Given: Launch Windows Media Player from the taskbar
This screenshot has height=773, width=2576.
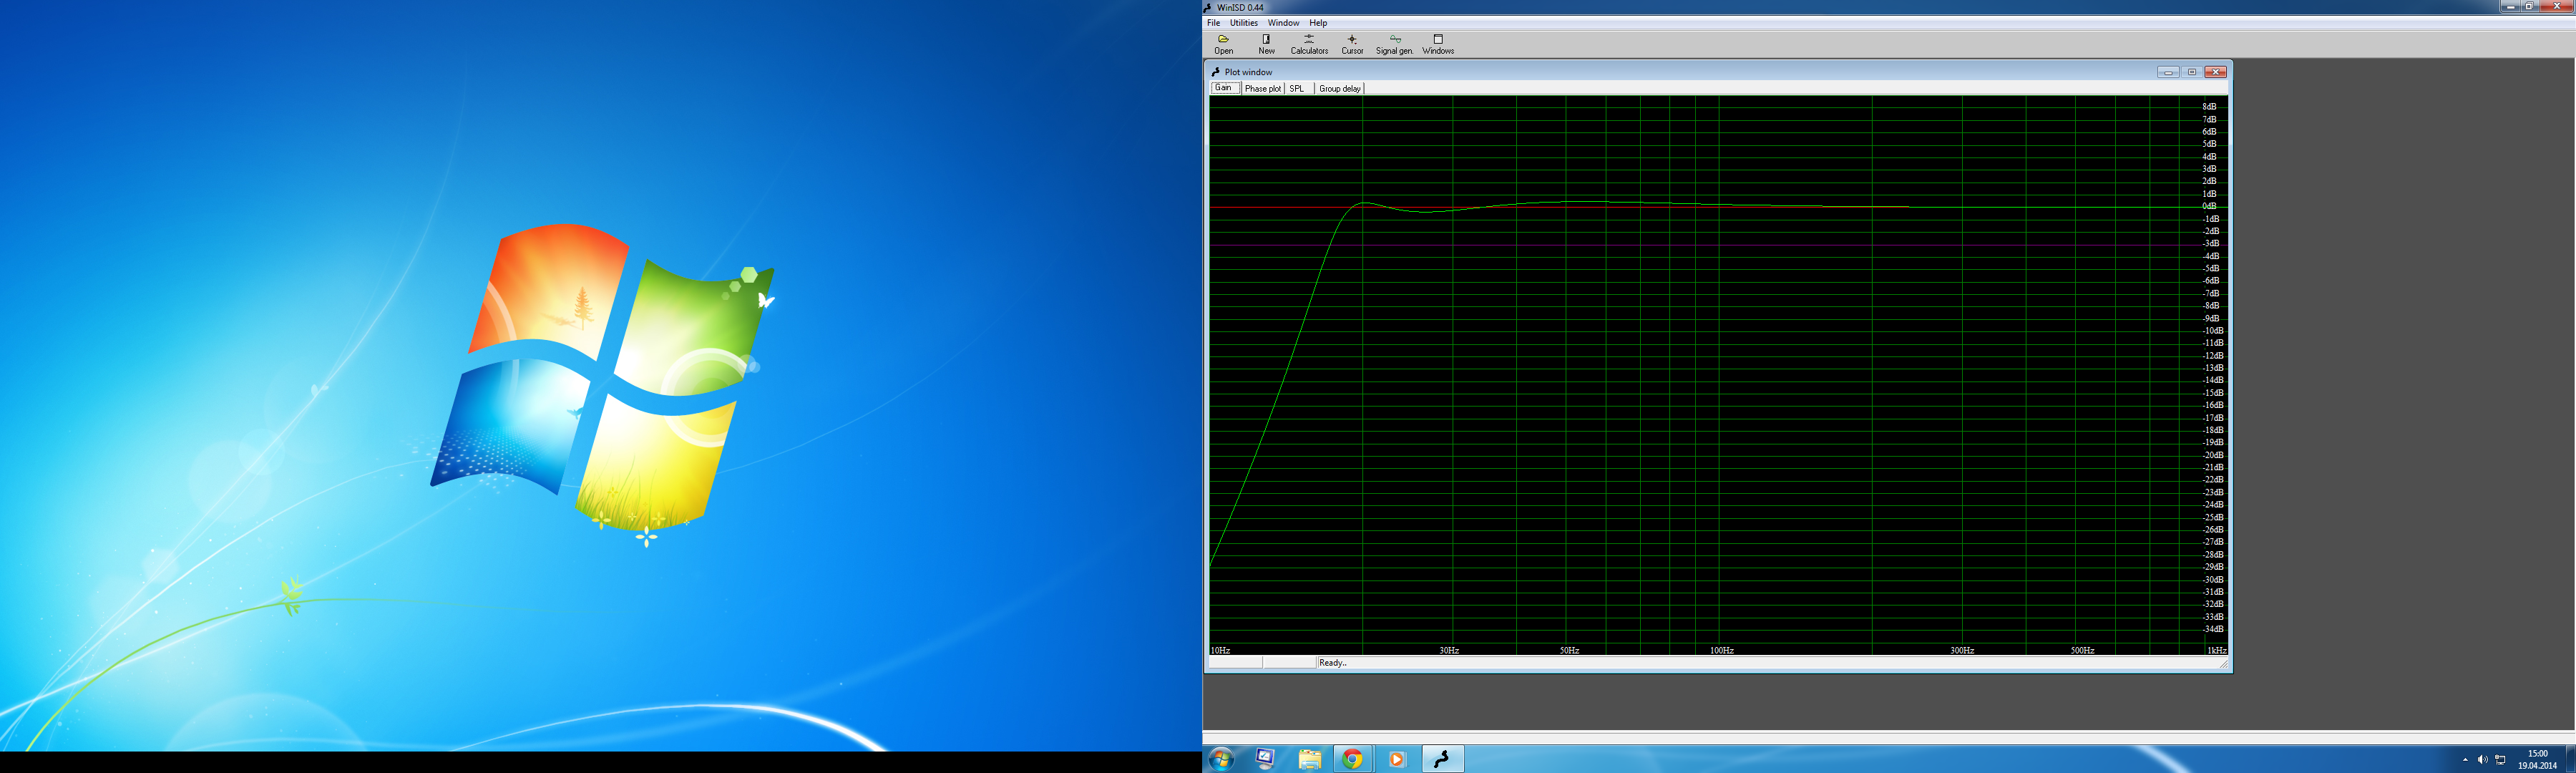Looking at the screenshot, I should (1397, 759).
